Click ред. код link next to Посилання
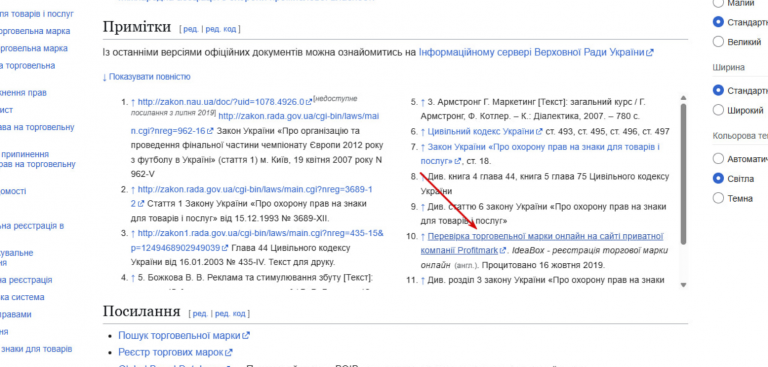768x367 pixels. (x=230, y=314)
